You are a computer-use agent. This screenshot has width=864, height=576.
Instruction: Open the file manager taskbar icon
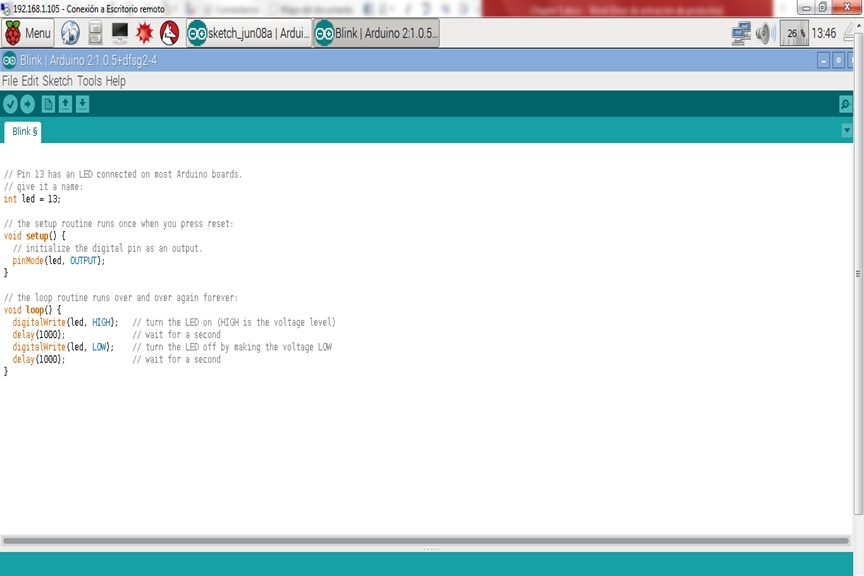pos(95,33)
